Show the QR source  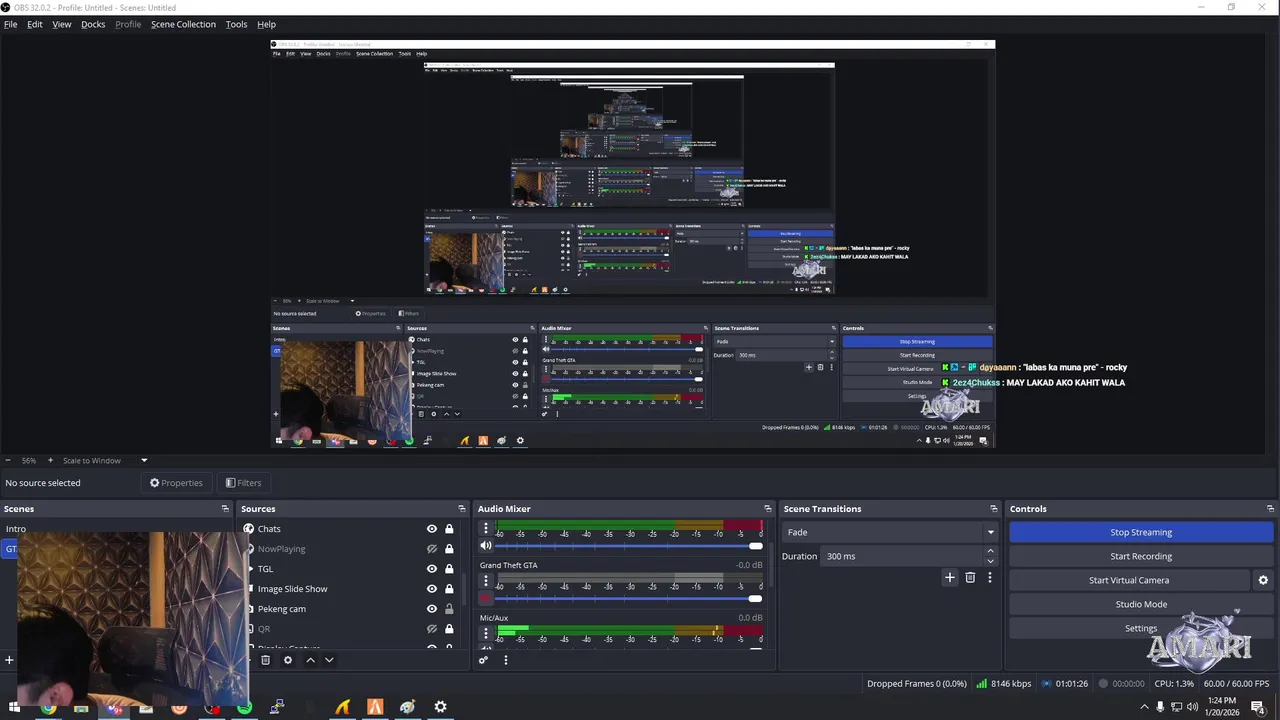pyautogui.click(x=432, y=629)
